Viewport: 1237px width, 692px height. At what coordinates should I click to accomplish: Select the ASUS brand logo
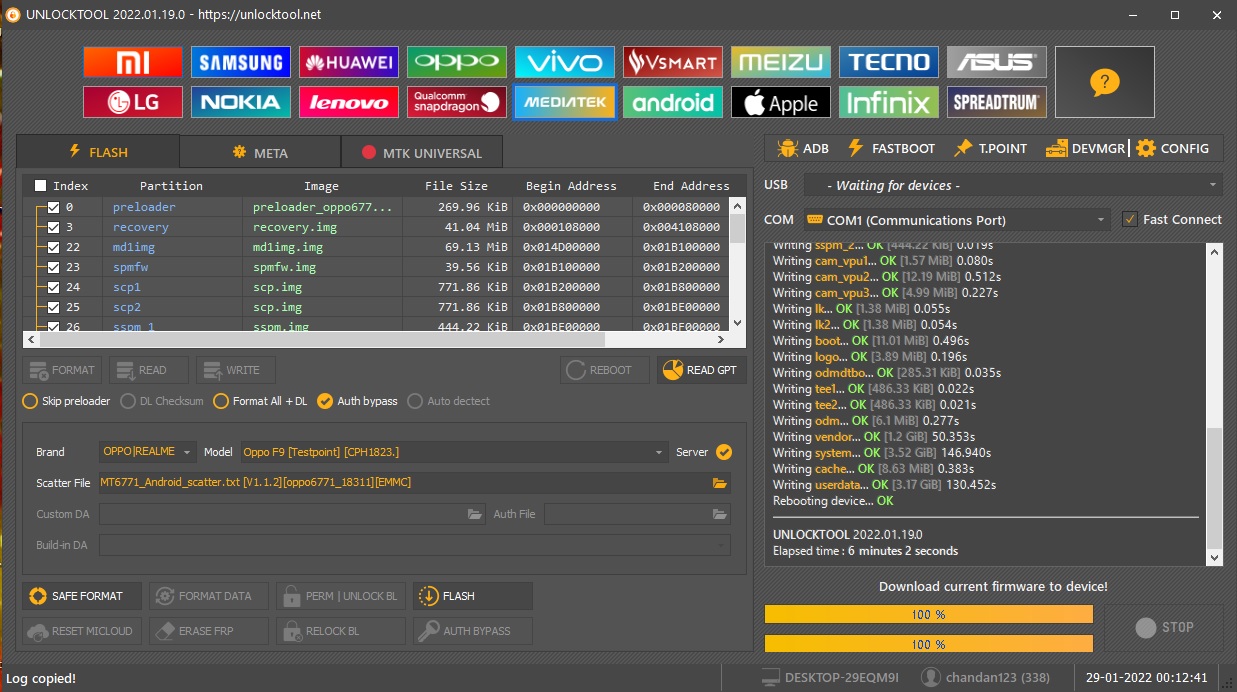[997, 62]
